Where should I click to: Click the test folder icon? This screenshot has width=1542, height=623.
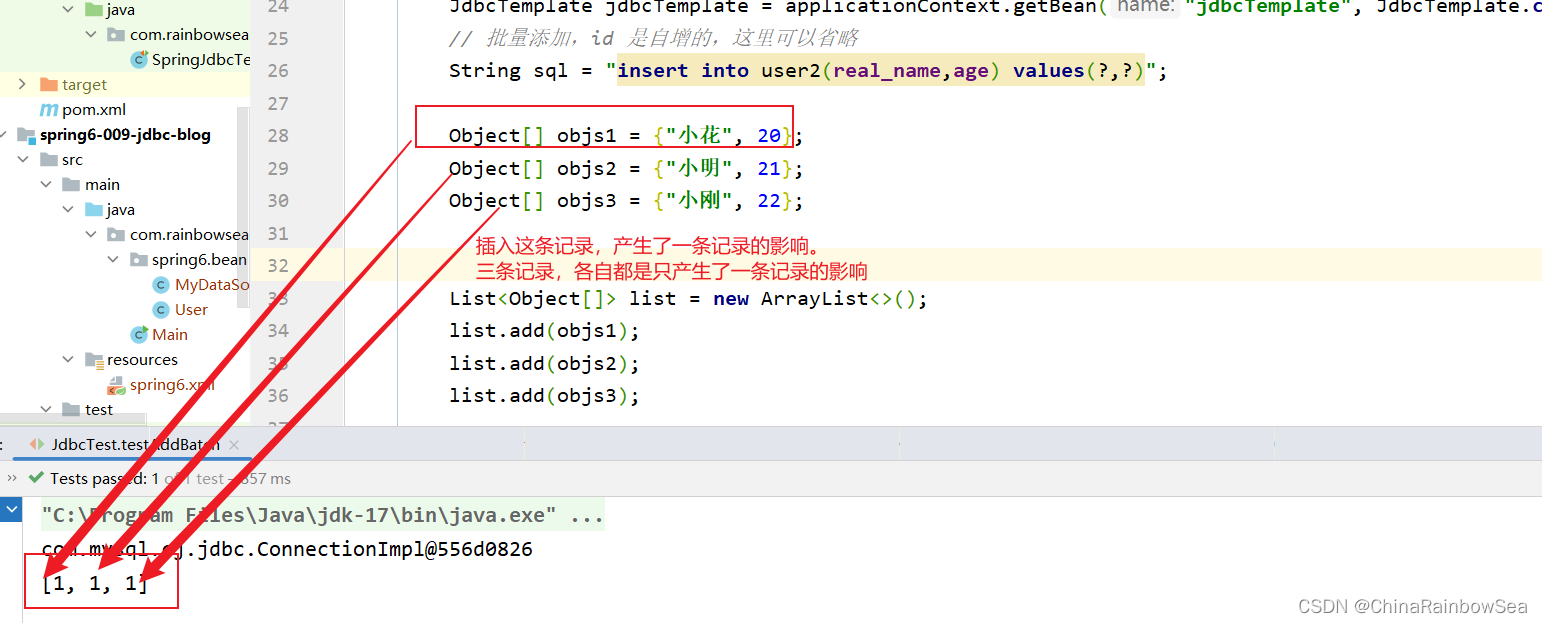click(x=71, y=410)
